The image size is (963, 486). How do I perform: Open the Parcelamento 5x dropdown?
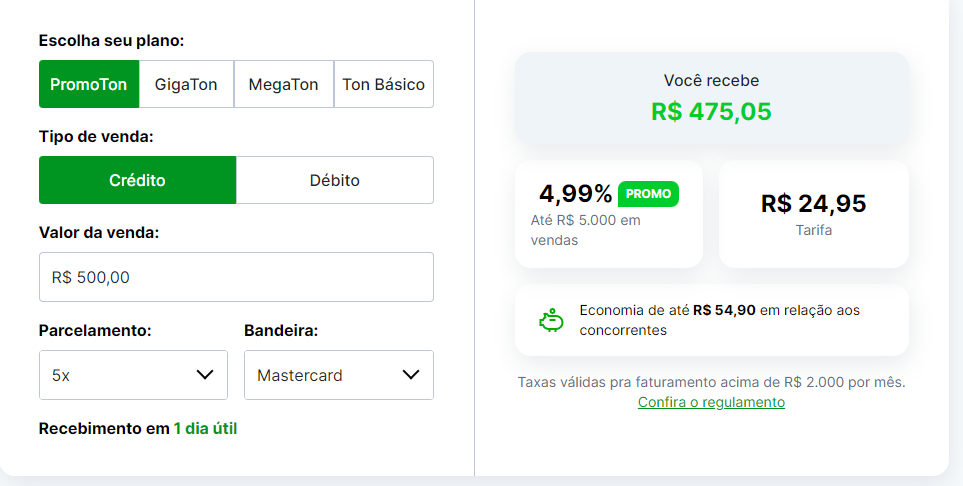click(x=133, y=375)
